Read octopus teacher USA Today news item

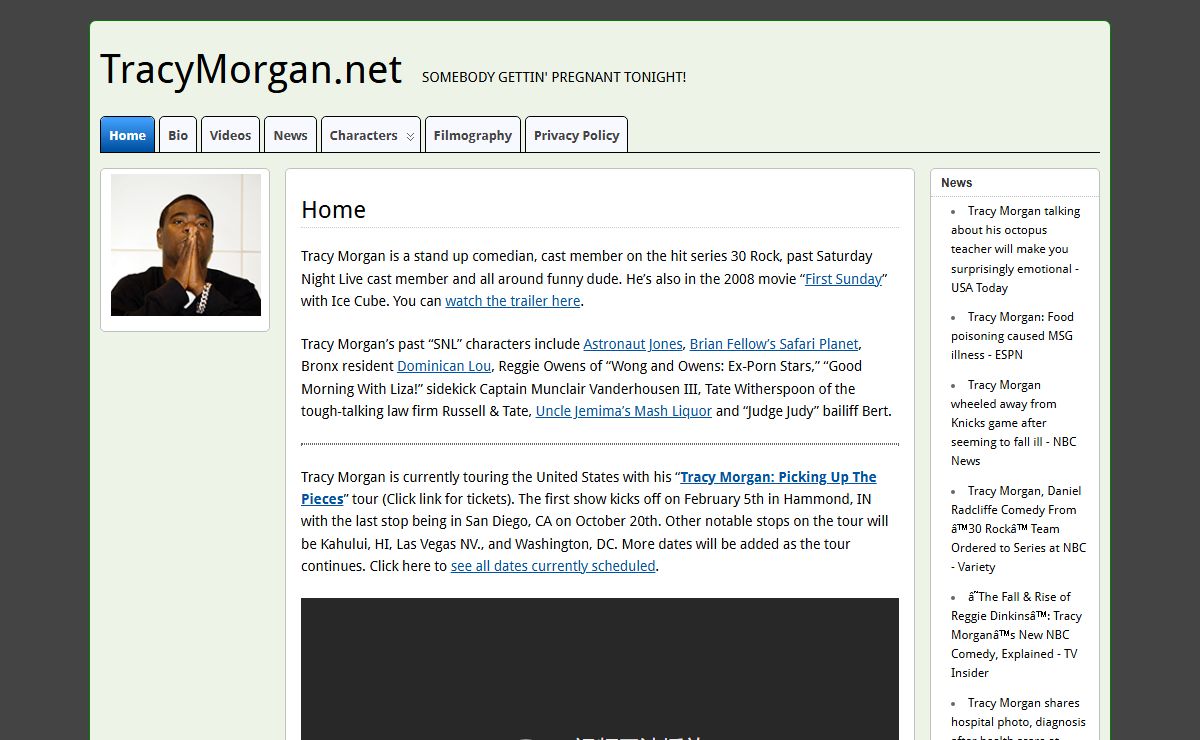pos(1016,249)
